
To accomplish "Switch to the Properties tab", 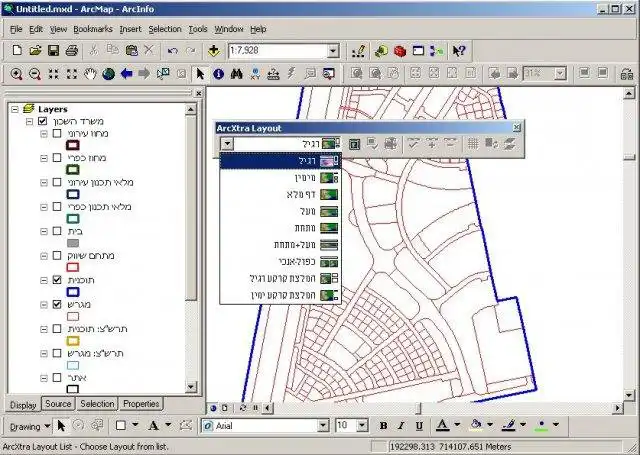I will point(141,404).
